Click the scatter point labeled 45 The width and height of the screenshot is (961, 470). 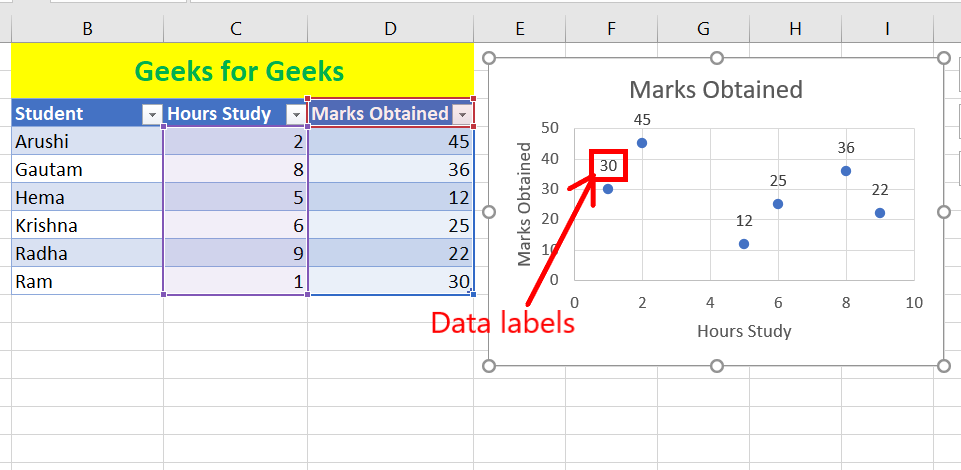642,143
